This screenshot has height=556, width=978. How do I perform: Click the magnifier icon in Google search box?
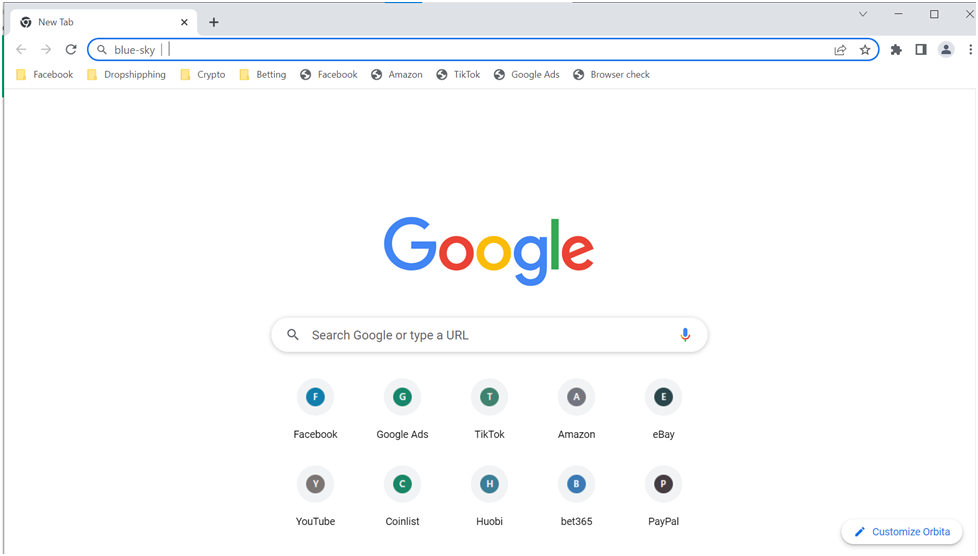[293, 335]
